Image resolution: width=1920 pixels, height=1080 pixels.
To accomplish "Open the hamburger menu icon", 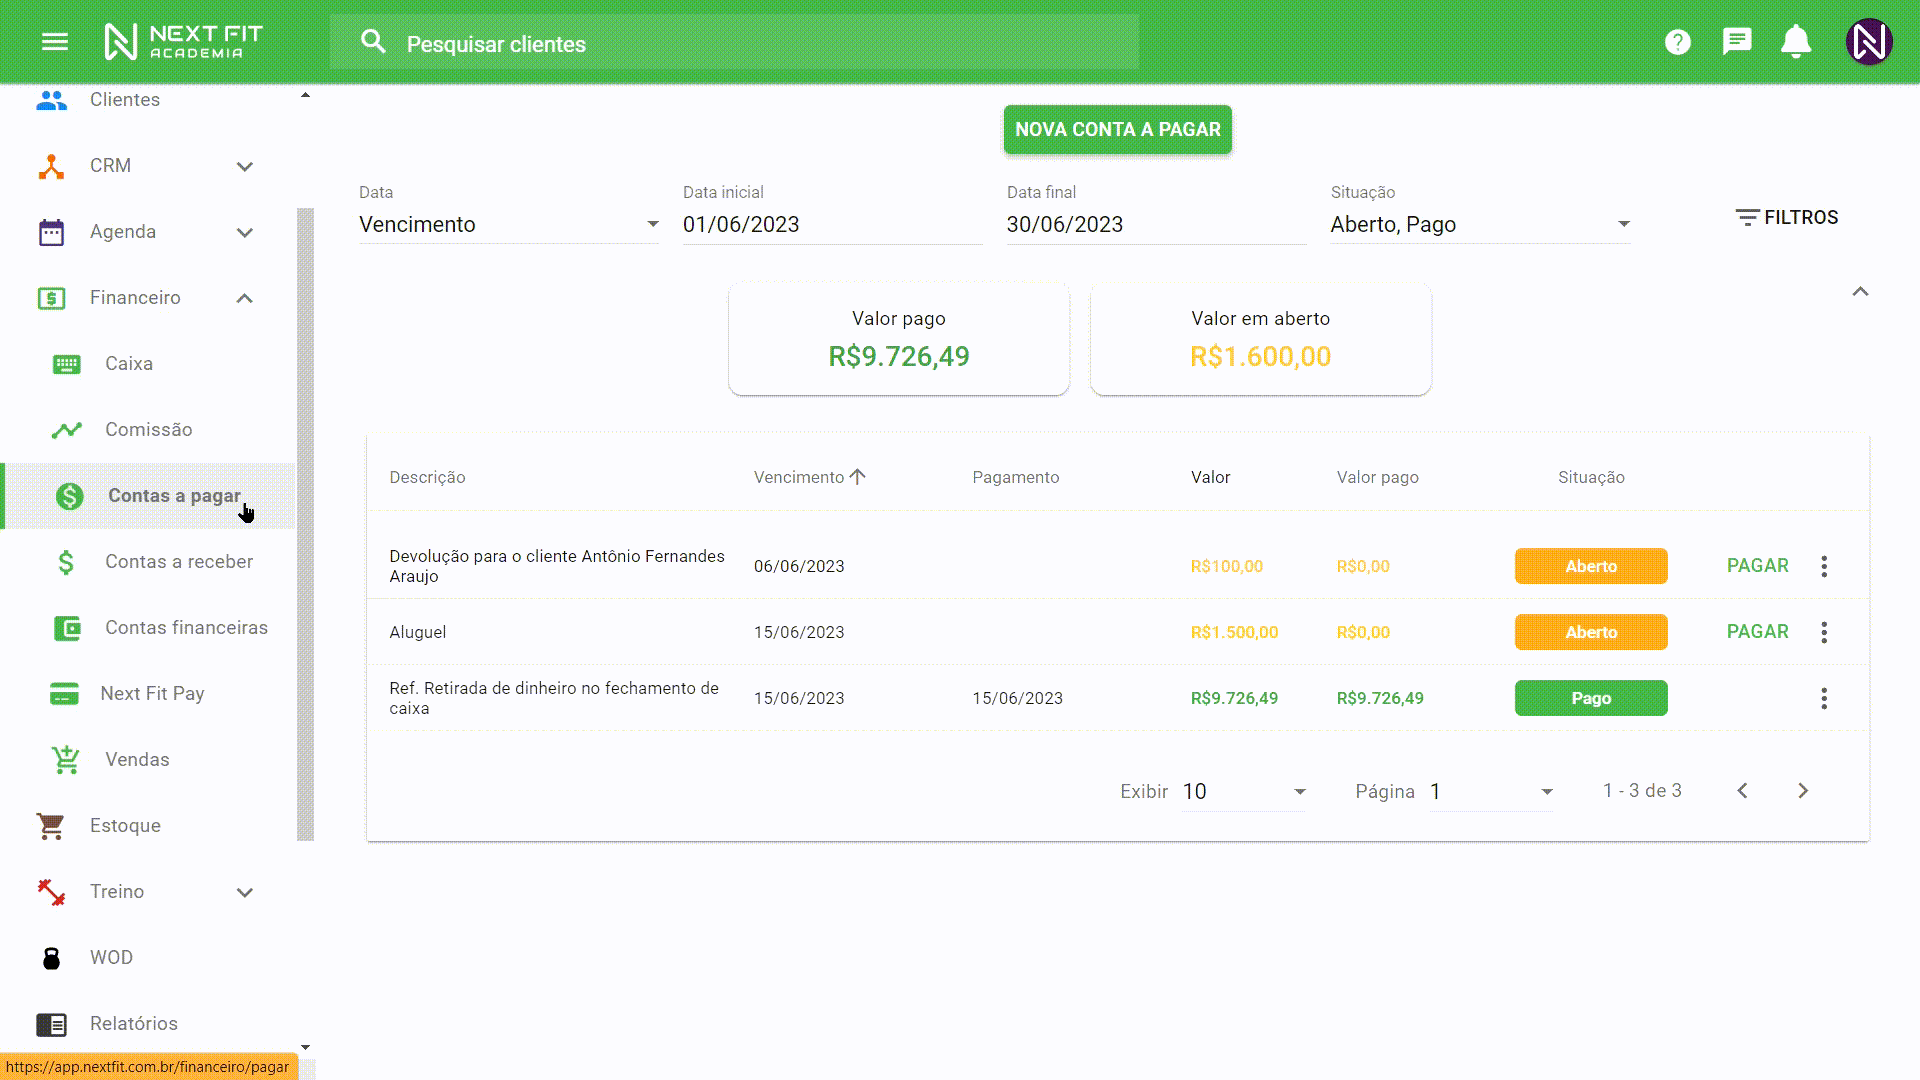I will [x=55, y=42].
